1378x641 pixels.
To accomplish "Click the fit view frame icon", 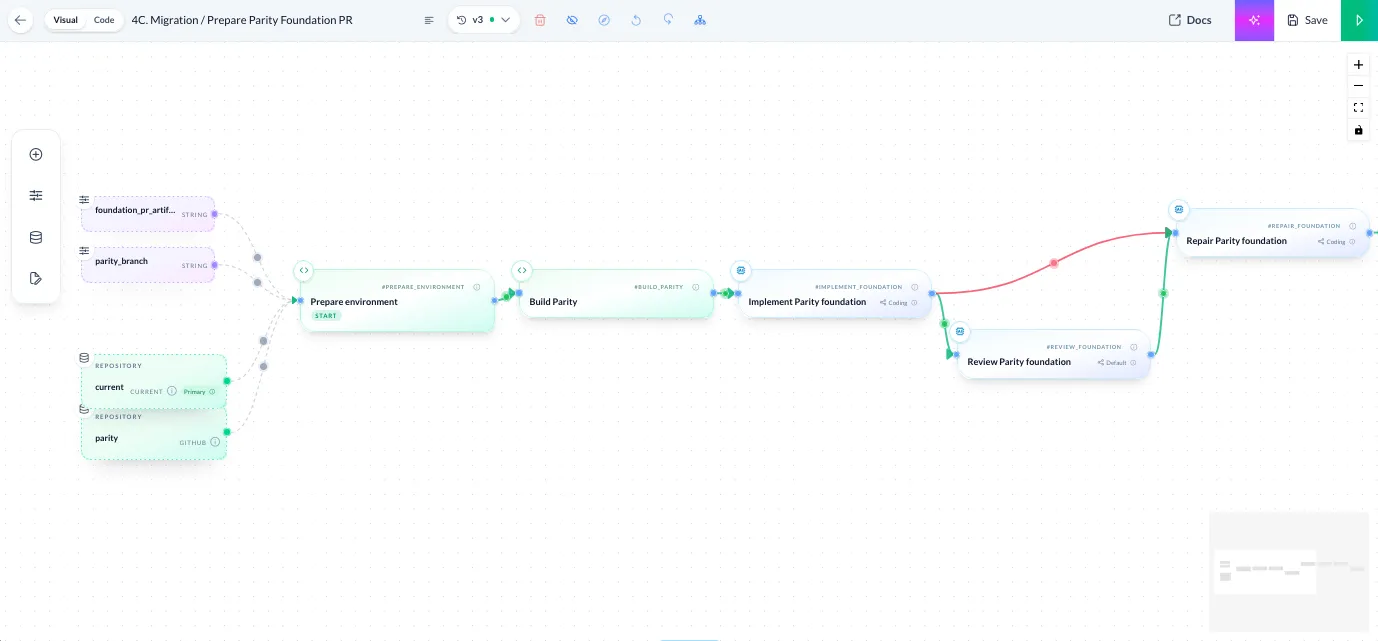I will [1358, 108].
